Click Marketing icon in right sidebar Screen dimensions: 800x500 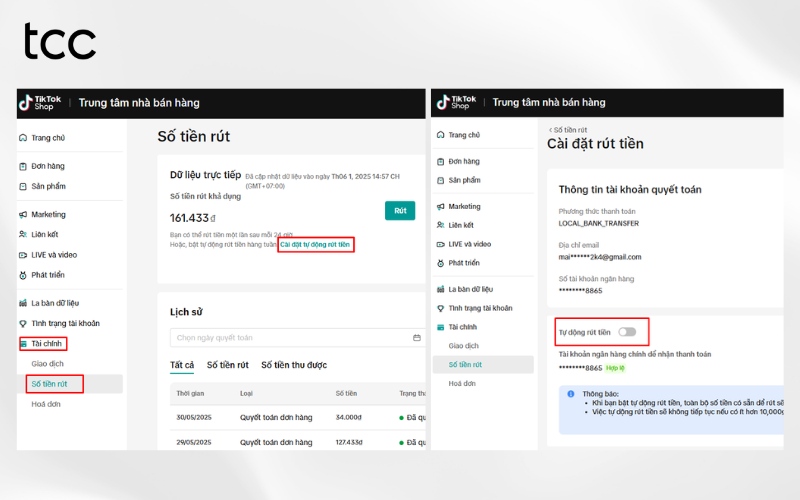pyautogui.click(x=441, y=207)
